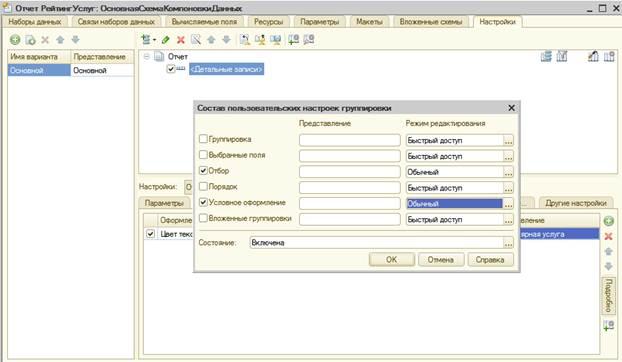Select Основной in Имя варианта column
The image size is (622, 362).
coord(39,71)
